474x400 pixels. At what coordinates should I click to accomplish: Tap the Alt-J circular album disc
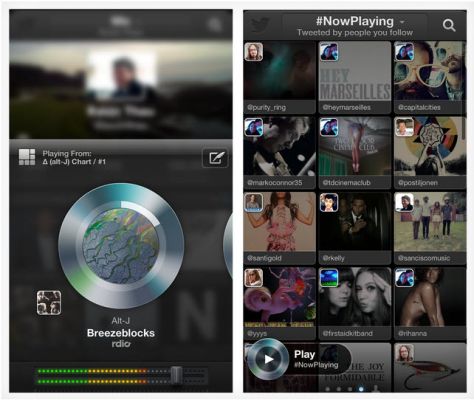[x=121, y=246]
